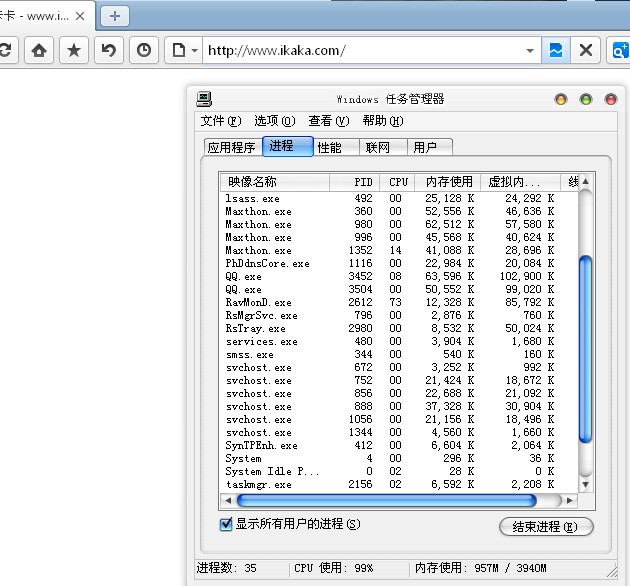The height and width of the screenshot is (586, 630).
Task: Select the RavMonD.exe process
Action: pos(399,302)
